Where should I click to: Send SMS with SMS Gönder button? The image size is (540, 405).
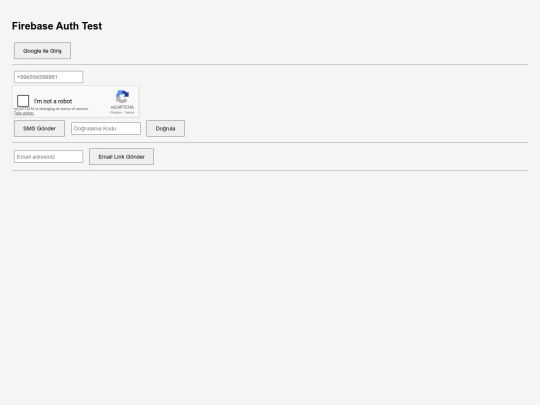pos(39,128)
